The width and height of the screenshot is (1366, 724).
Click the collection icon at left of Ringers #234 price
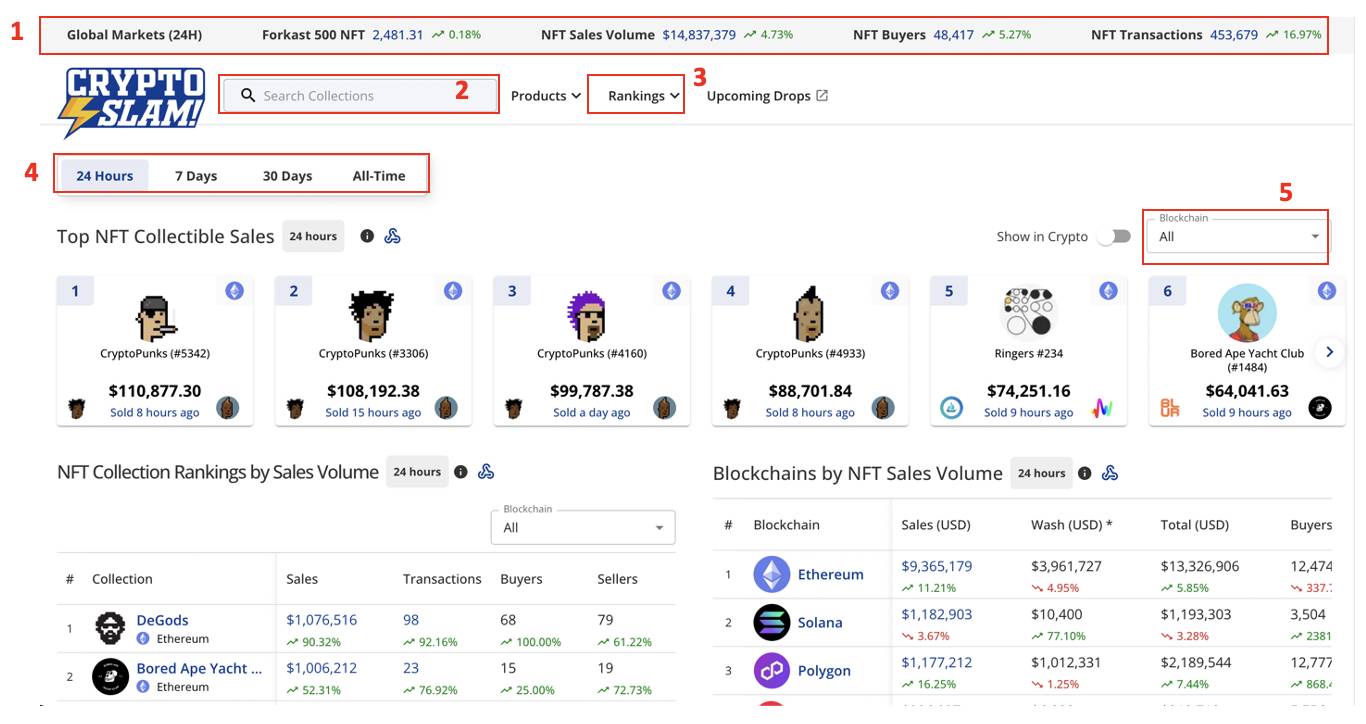[951, 408]
